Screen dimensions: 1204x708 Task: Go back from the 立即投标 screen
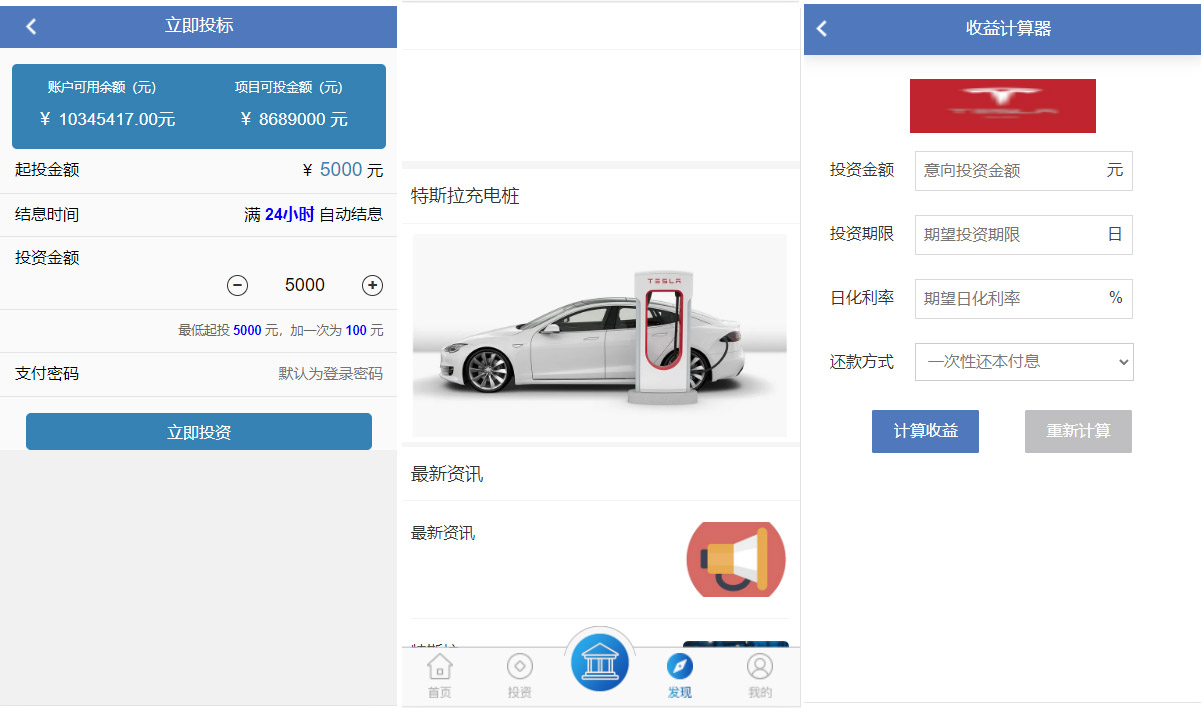pos(32,26)
